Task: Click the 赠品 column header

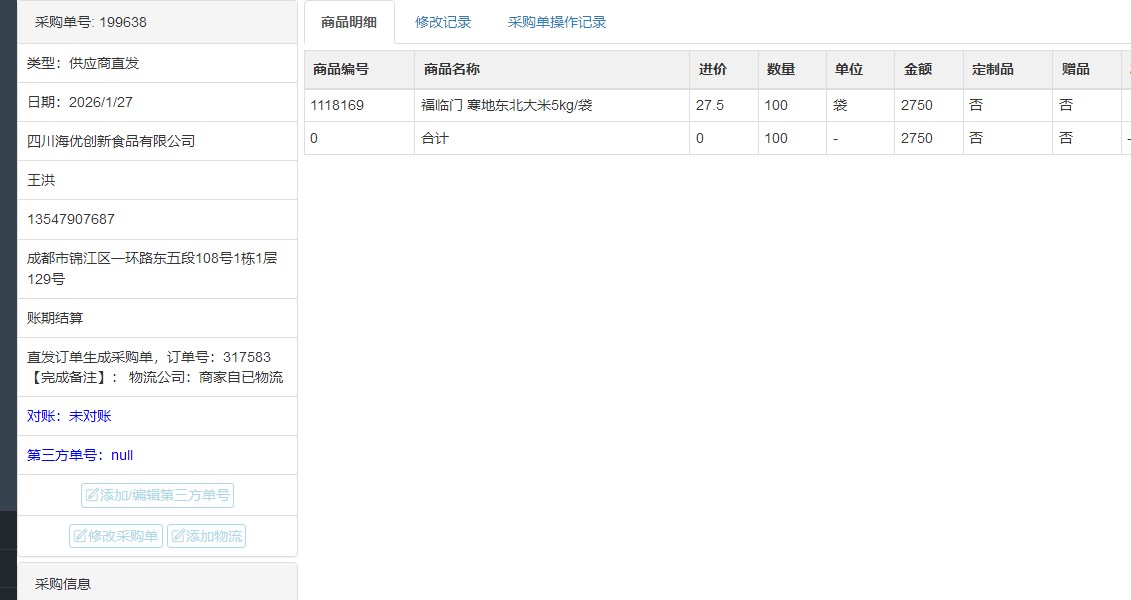Action: tap(1076, 70)
